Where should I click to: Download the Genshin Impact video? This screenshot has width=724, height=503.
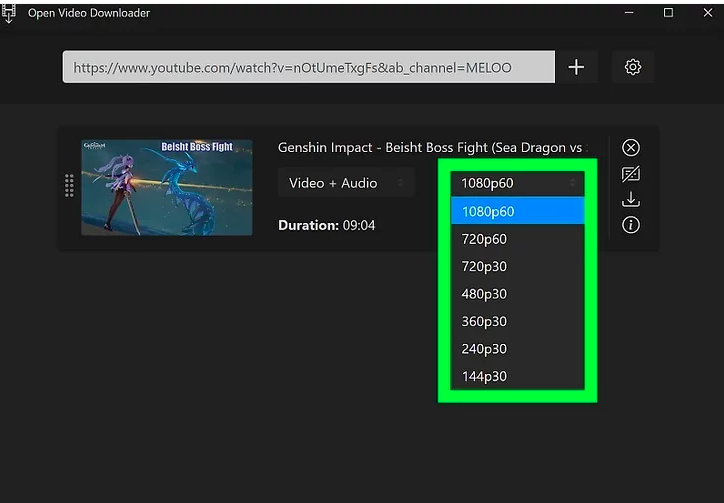pyautogui.click(x=631, y=200)
